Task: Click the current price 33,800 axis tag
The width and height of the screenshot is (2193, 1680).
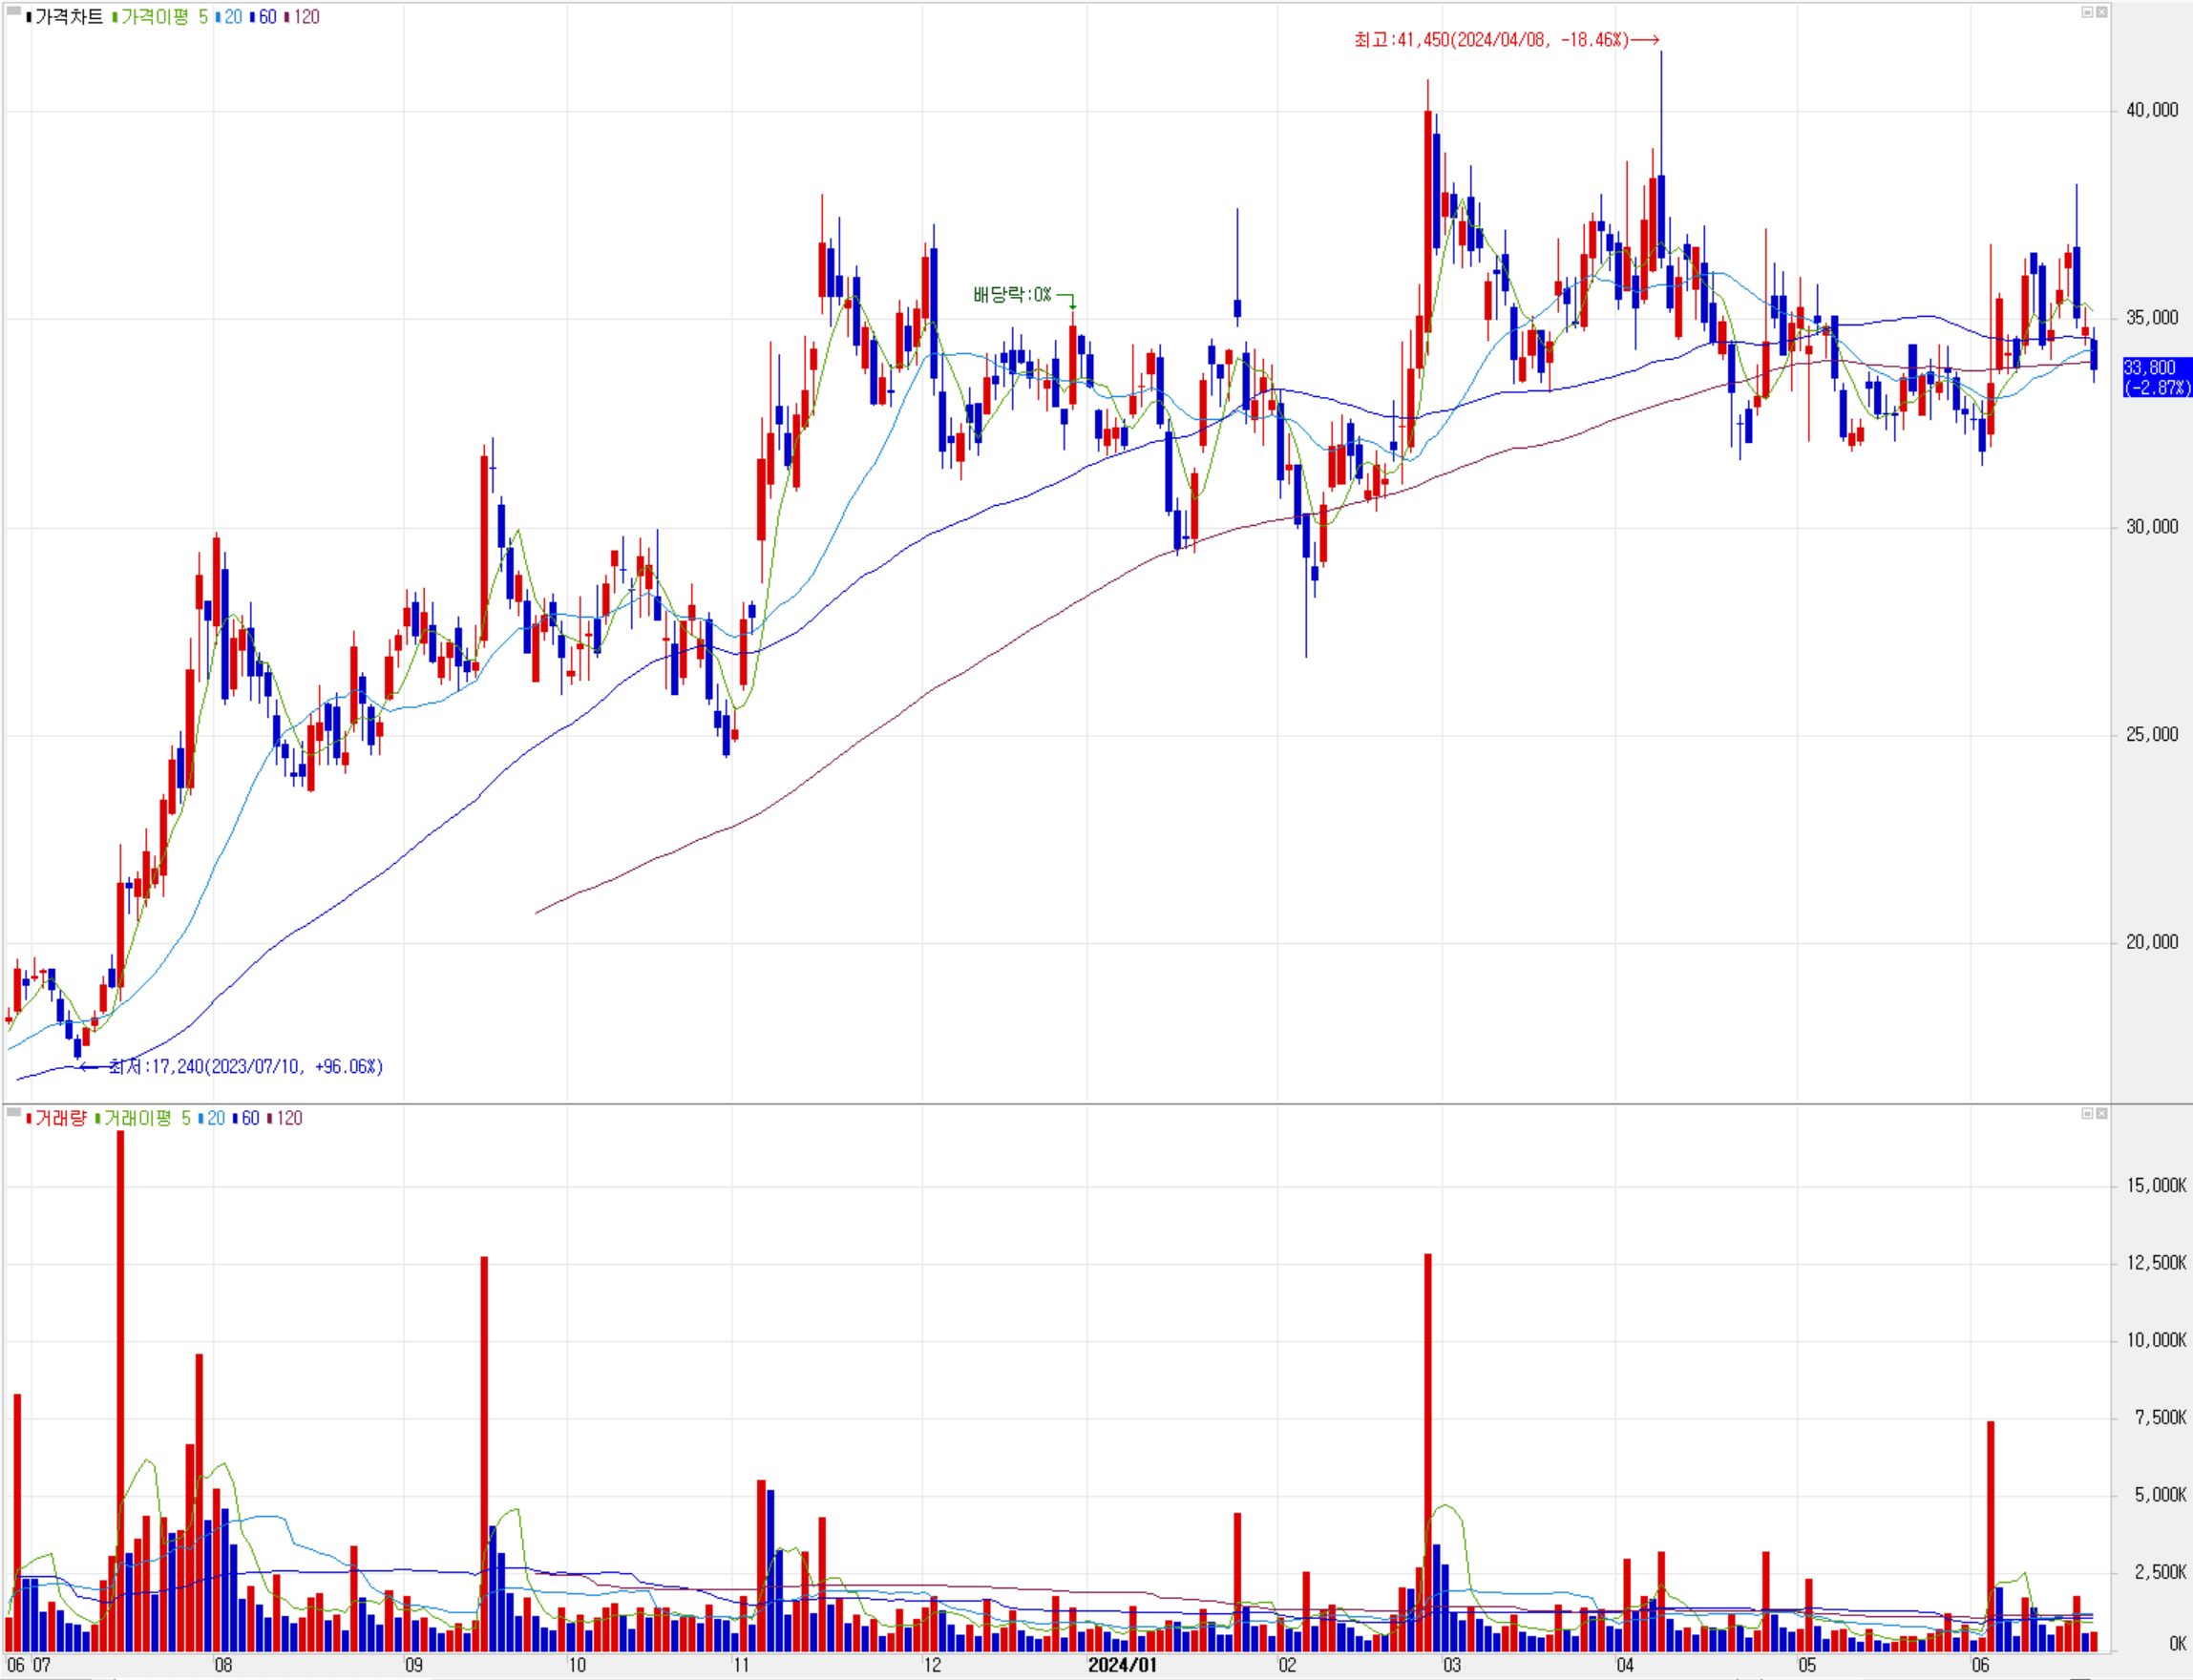Action: pyautogui.click(x=2156, y=377)
